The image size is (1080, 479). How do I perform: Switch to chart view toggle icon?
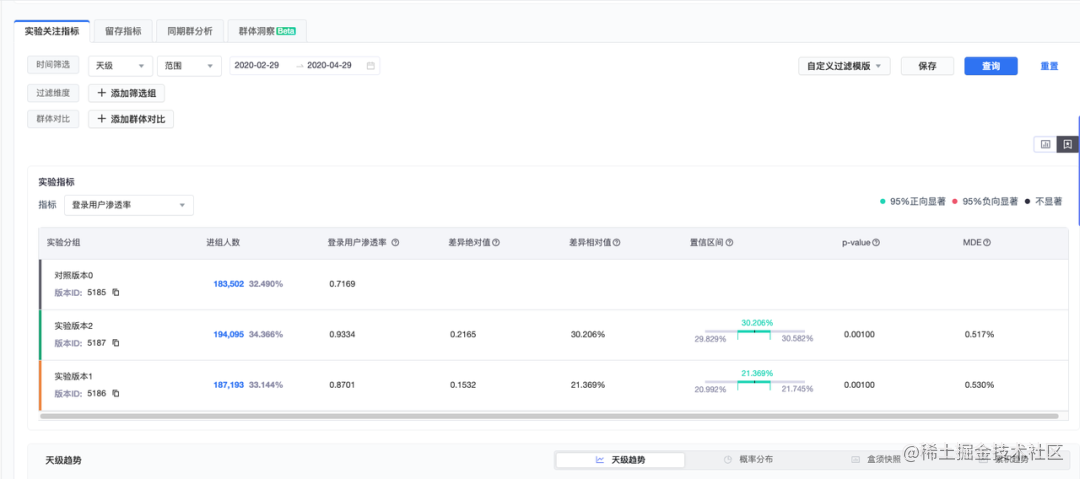click(x=1045, y=144)
